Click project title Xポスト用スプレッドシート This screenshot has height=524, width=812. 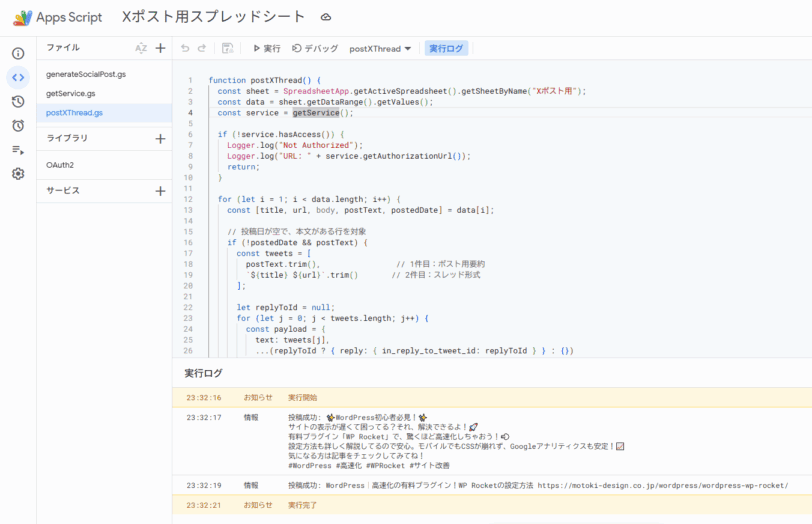coord(213,17)
